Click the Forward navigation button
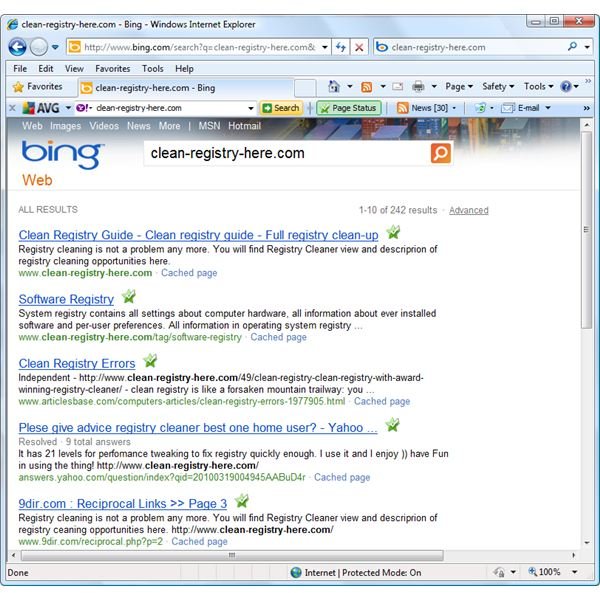The height and width of the screenshot is (593, 600). pos(39,47)
